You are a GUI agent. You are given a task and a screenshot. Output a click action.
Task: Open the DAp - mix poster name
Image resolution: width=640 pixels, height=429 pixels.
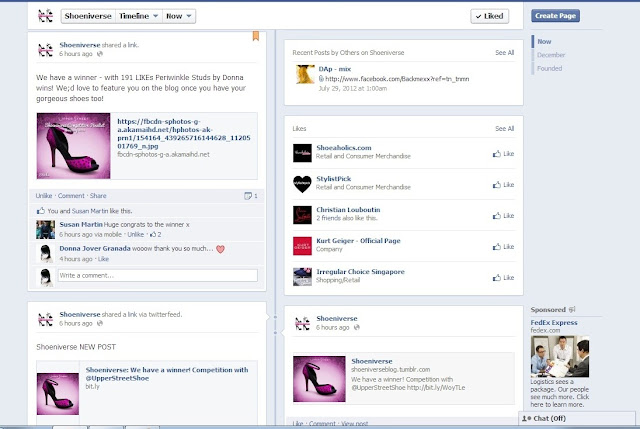[335, 69]
